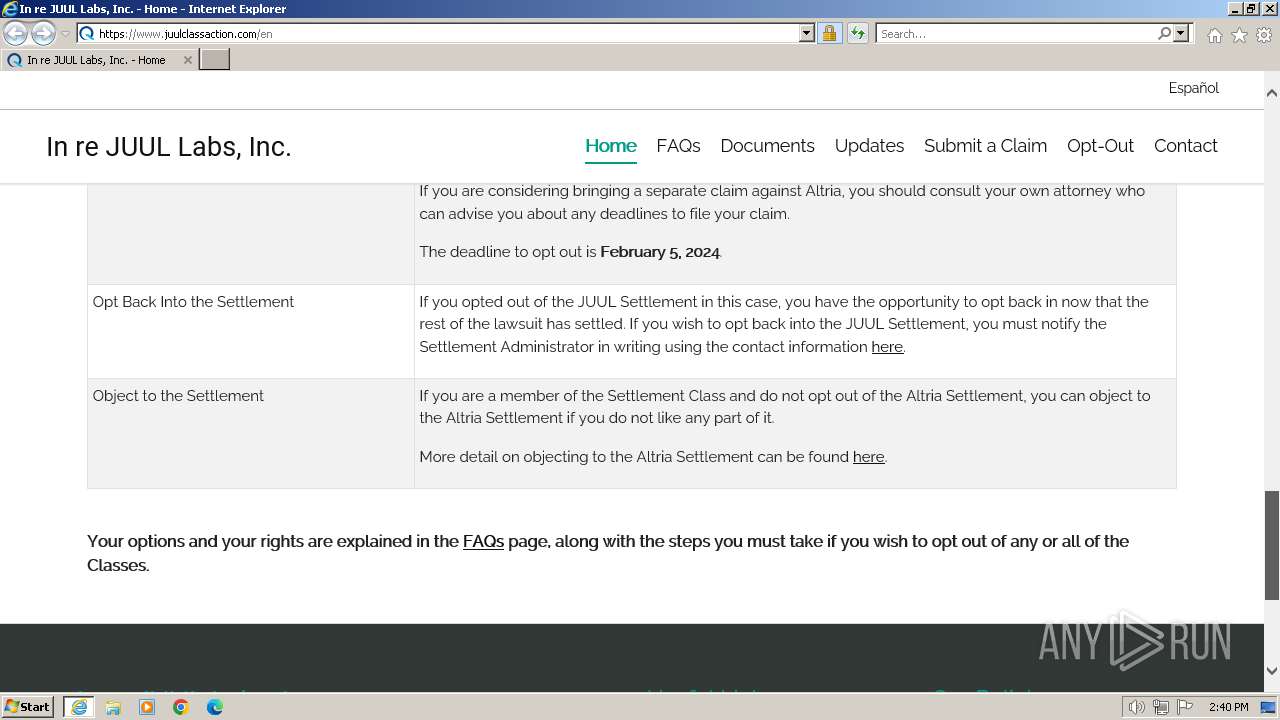Click 'here' link for contact information
The image size is (1280, 720).
(x=887, y=347)
